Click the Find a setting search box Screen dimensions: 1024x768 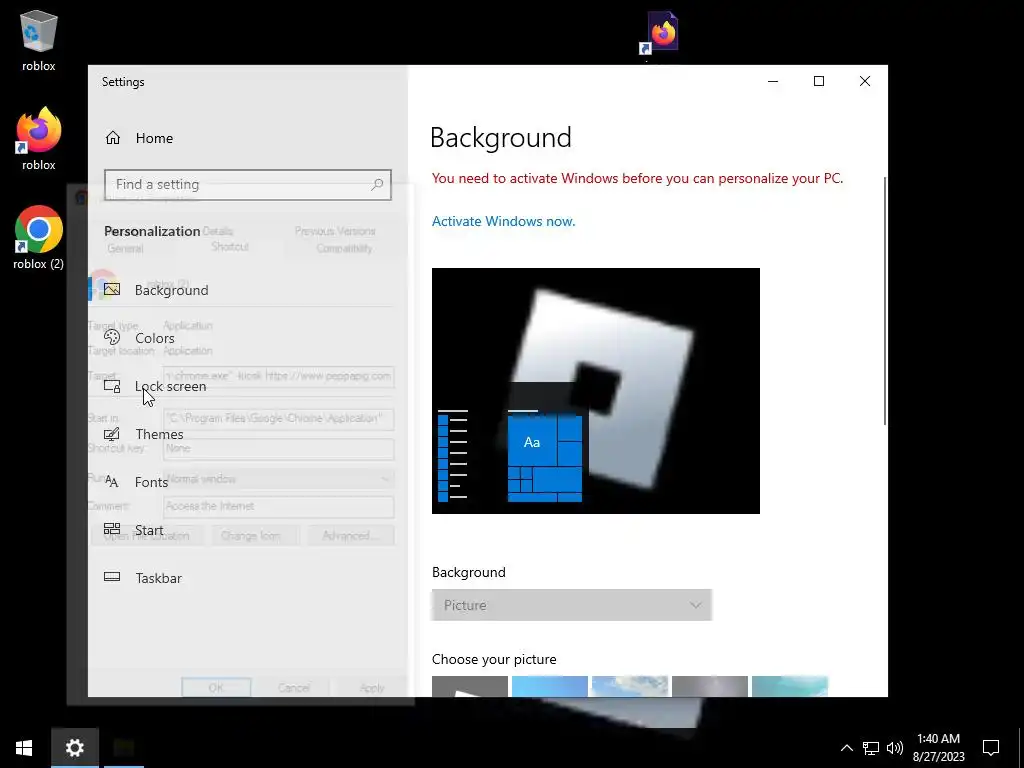click(x=248, y=184)
